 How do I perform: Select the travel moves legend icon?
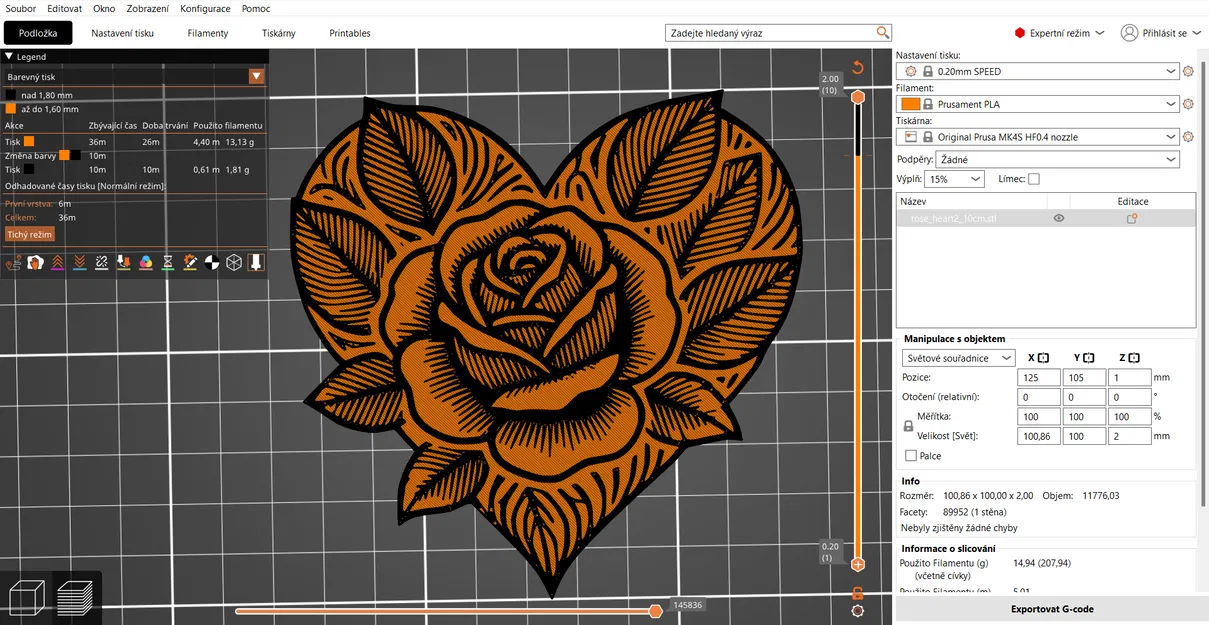(x=13, y=262)
